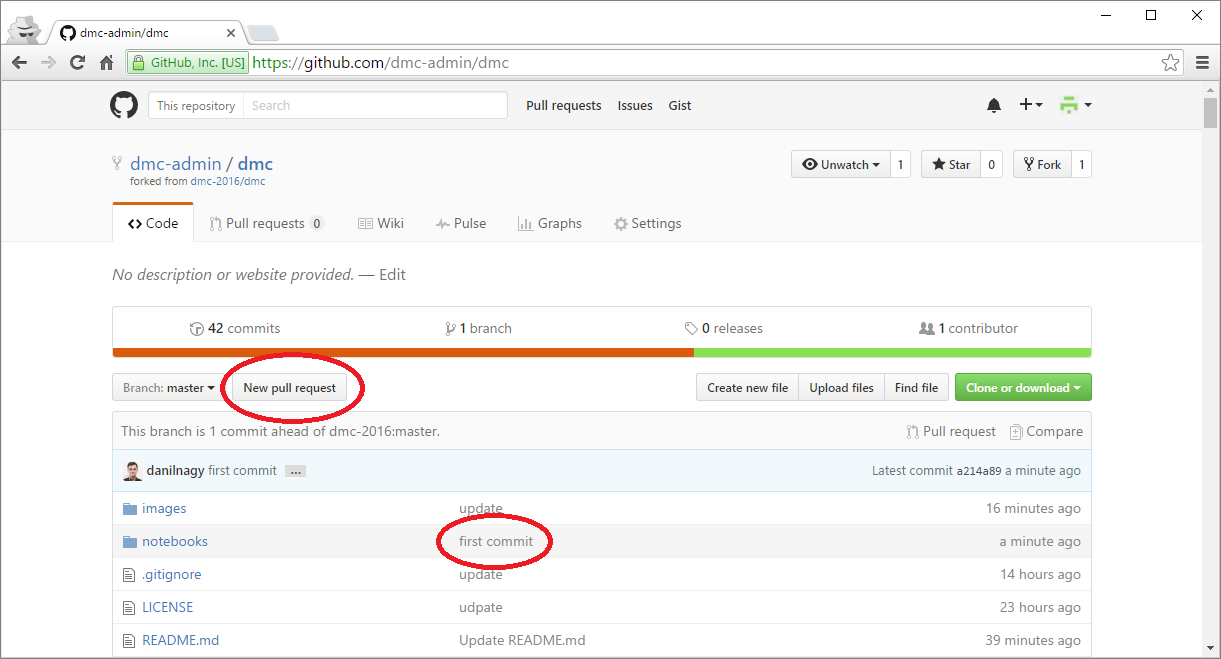Click danilnagy's avatar thumbnail
1221x659 pixels.
[132, 471]
